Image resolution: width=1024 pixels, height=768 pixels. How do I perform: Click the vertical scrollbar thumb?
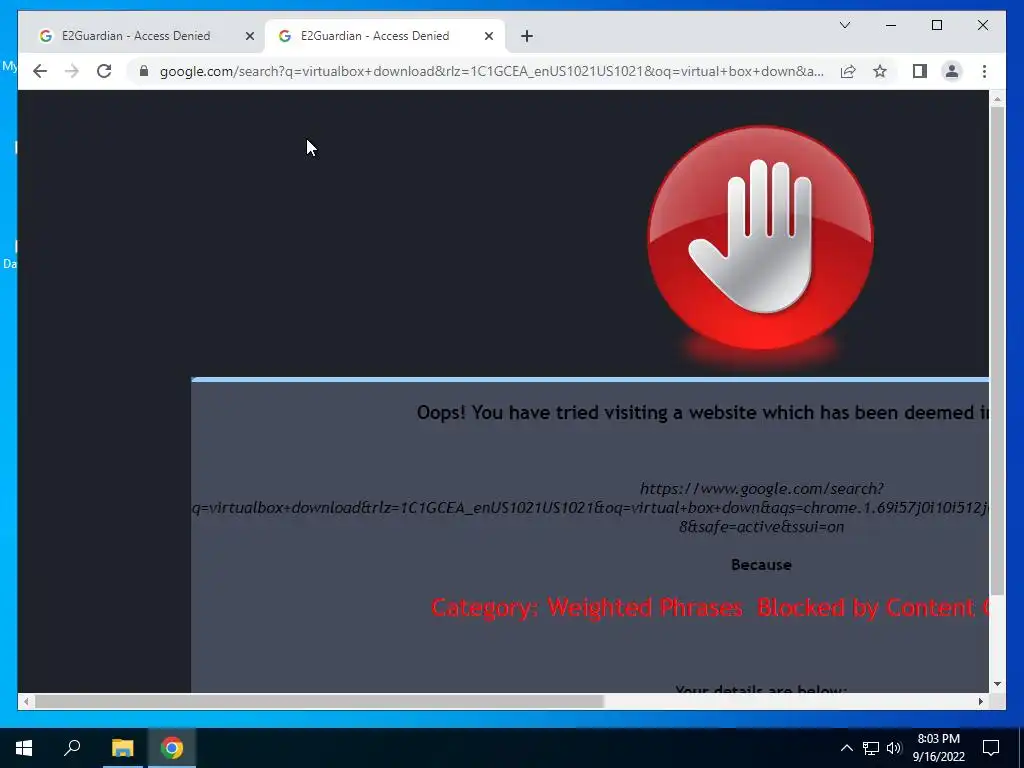[997, 351]
